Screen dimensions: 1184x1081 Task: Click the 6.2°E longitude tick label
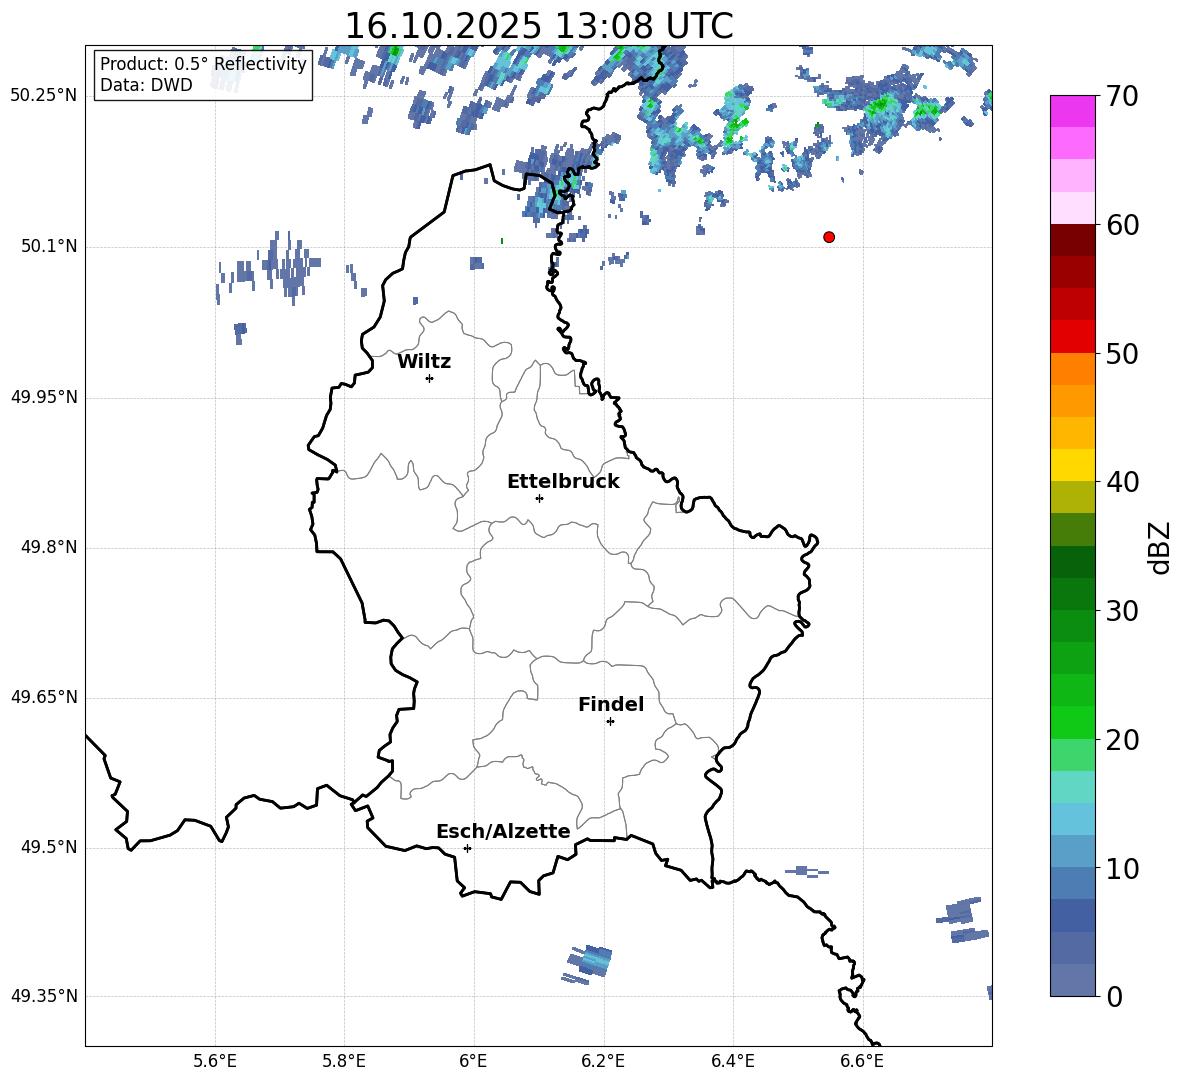[x=603, y=1061]
